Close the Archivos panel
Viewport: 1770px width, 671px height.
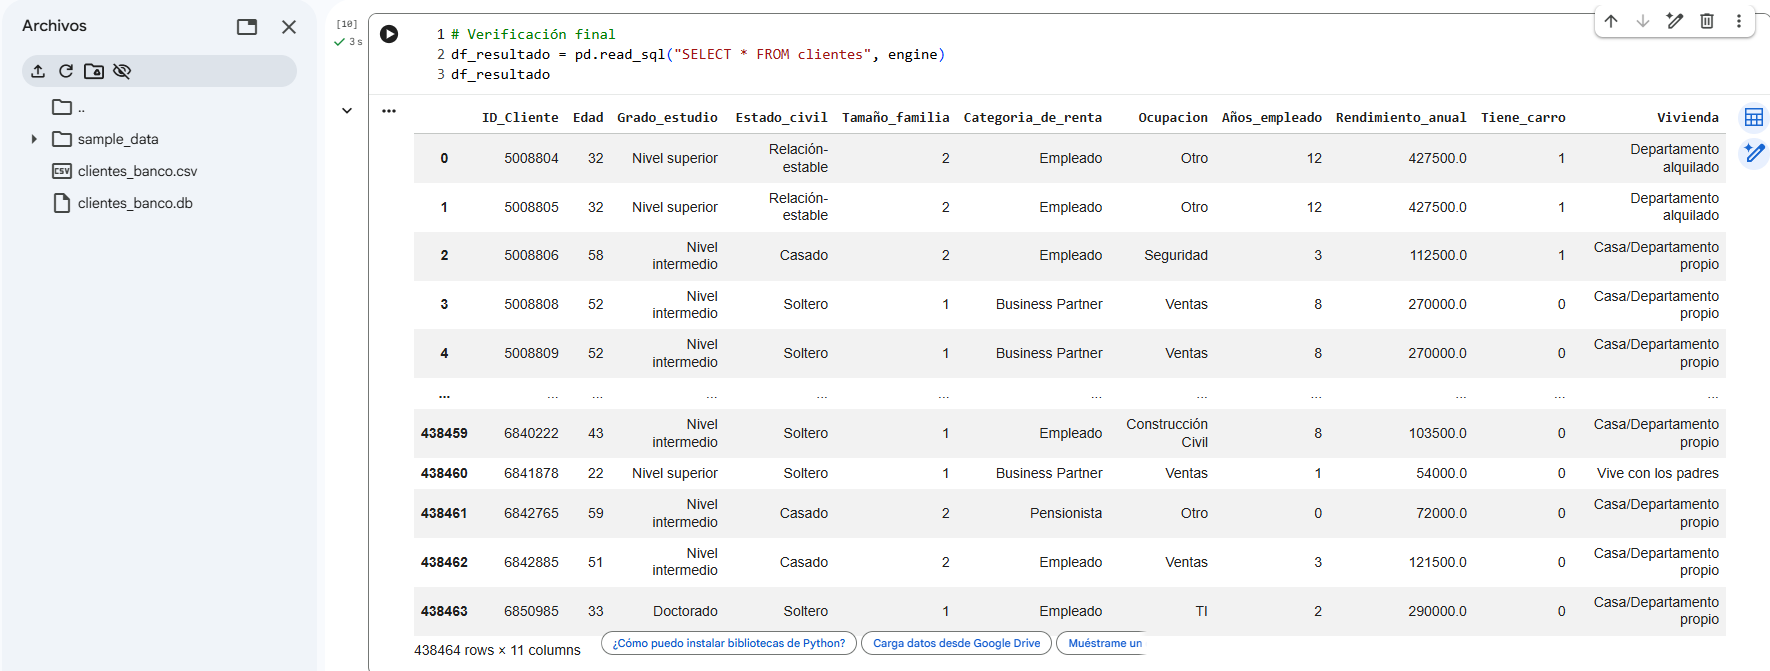289,27
